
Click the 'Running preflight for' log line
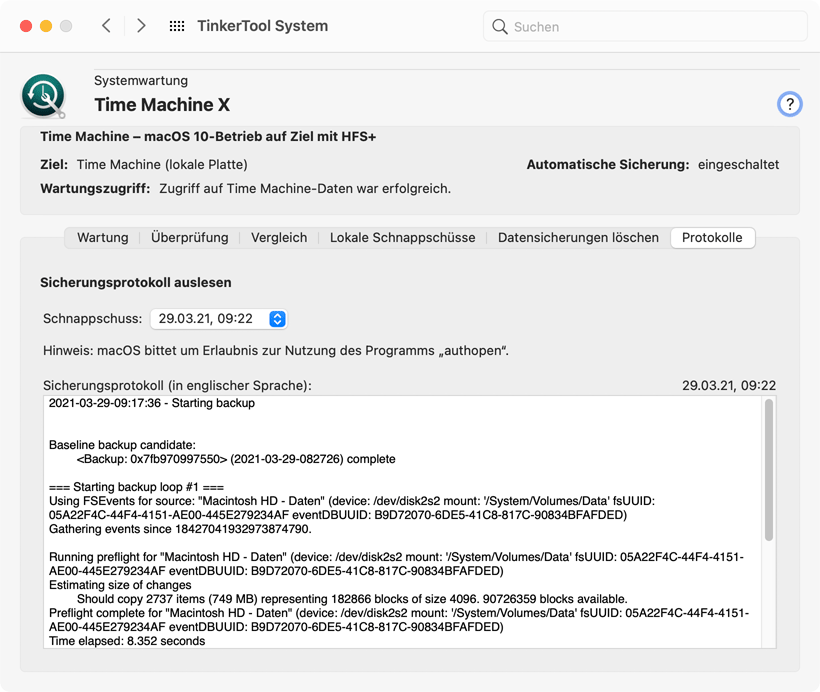tap(396, 564)
